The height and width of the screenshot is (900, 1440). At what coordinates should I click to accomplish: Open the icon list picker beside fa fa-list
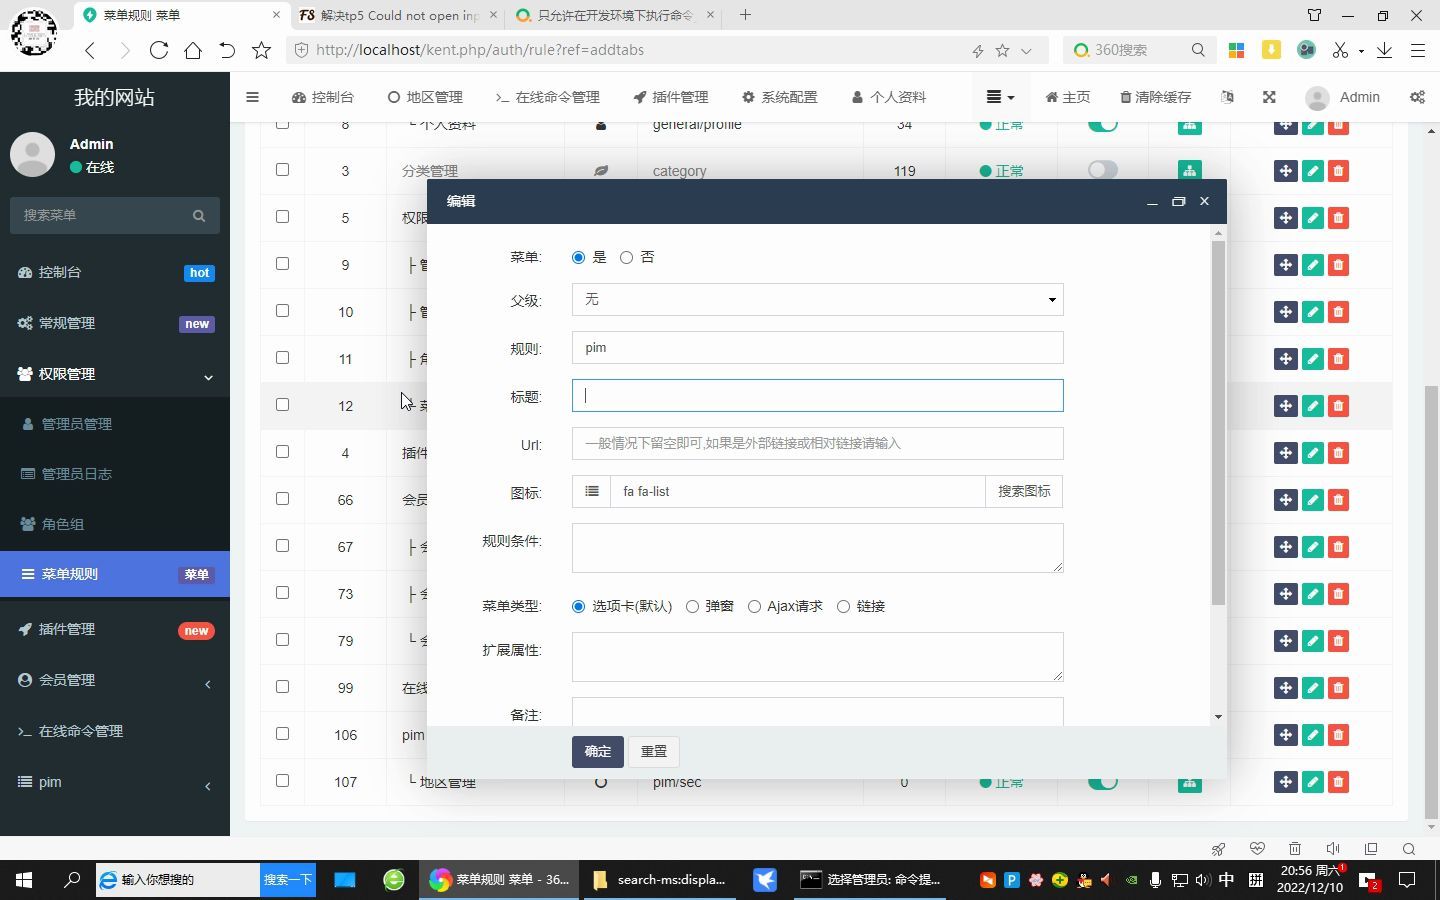pos(590,491)
